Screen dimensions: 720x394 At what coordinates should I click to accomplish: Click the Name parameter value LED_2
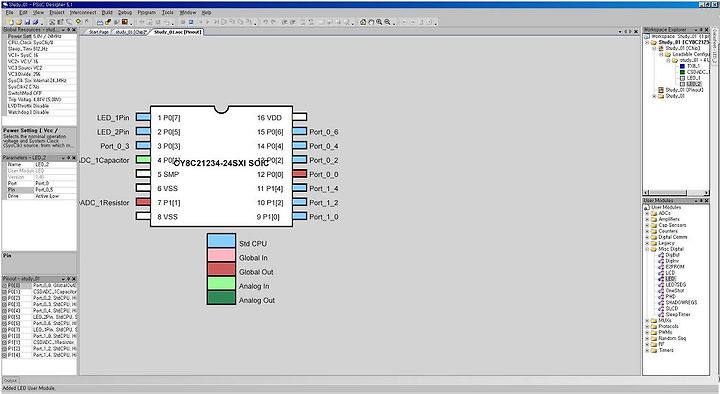(55, 164)
